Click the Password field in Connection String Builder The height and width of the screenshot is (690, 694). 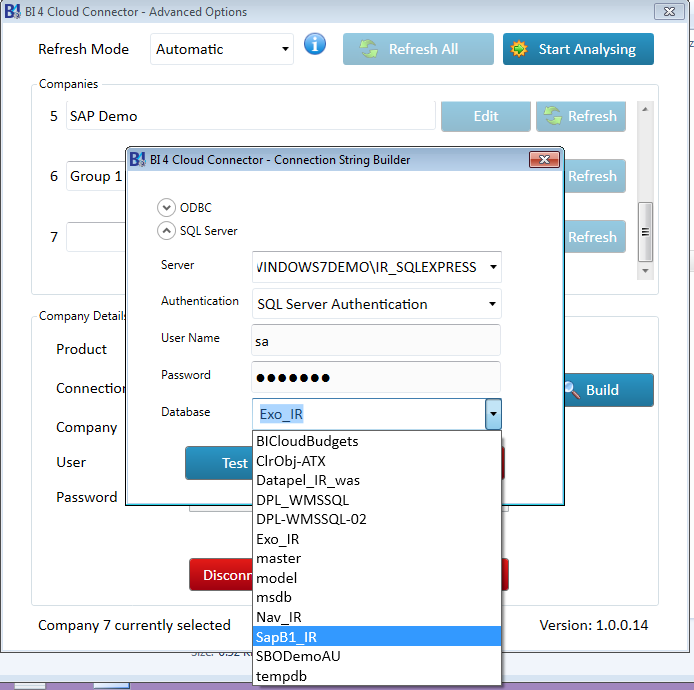[x=376, y=377]
